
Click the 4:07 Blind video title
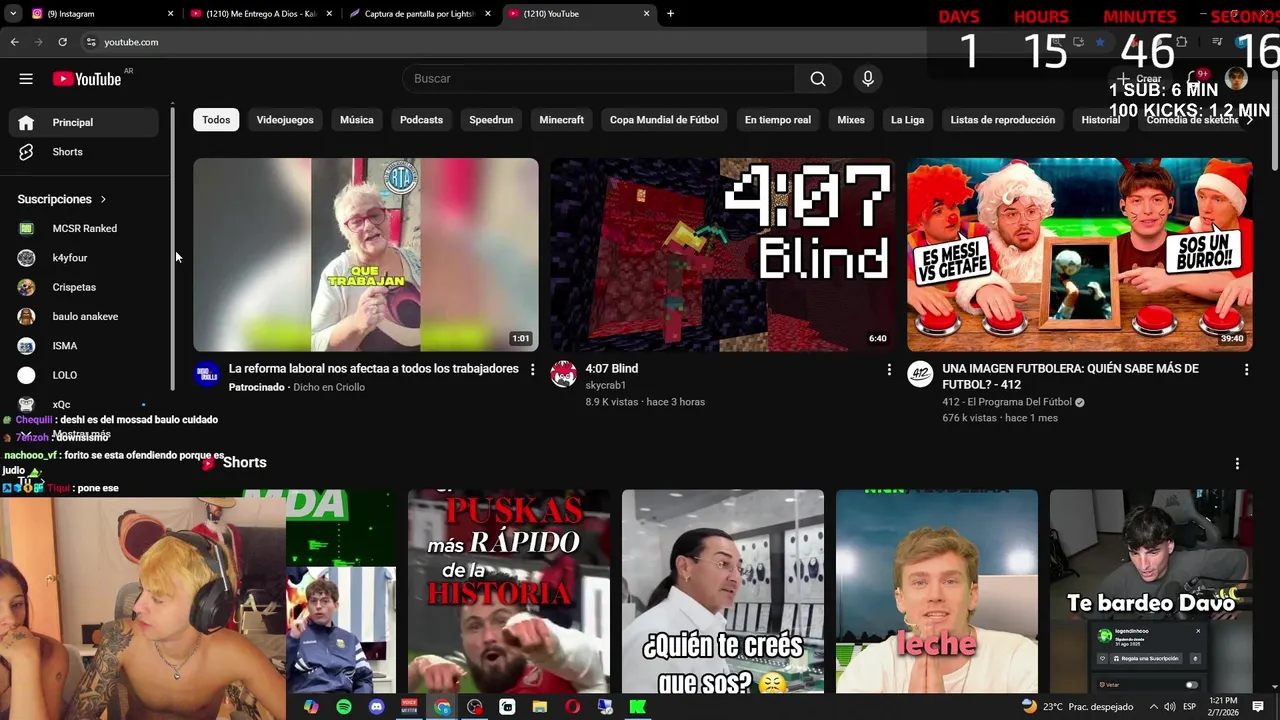(612, 369)
